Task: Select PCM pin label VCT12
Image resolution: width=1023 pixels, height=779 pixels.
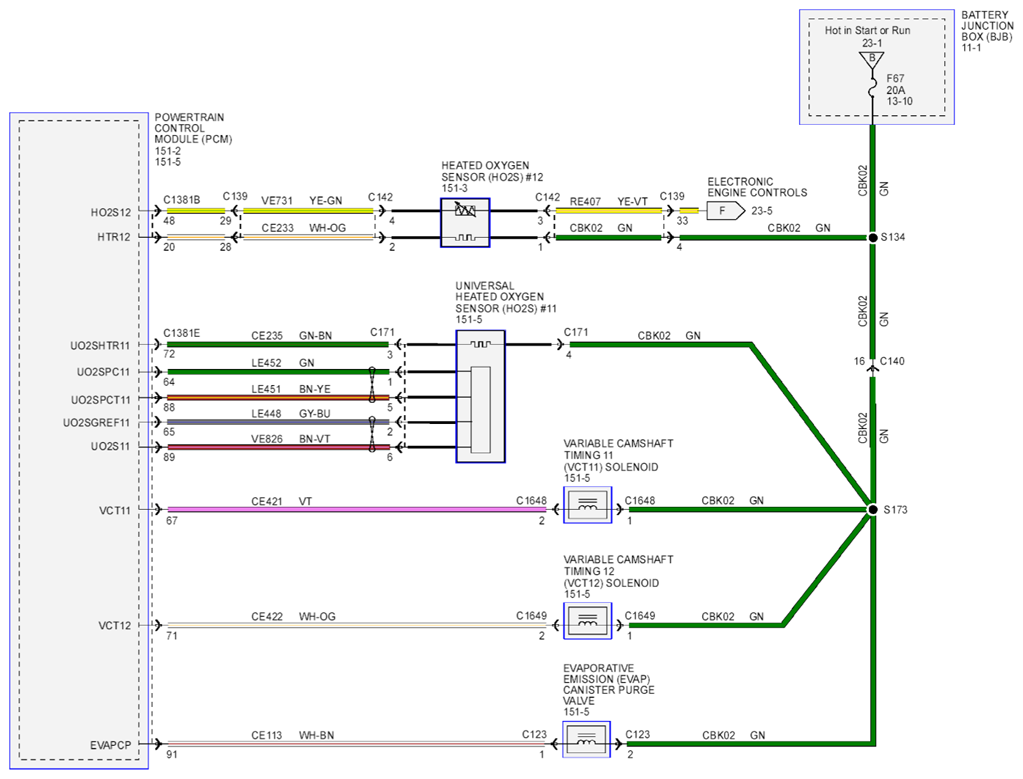Action: [x=115, y=625]
